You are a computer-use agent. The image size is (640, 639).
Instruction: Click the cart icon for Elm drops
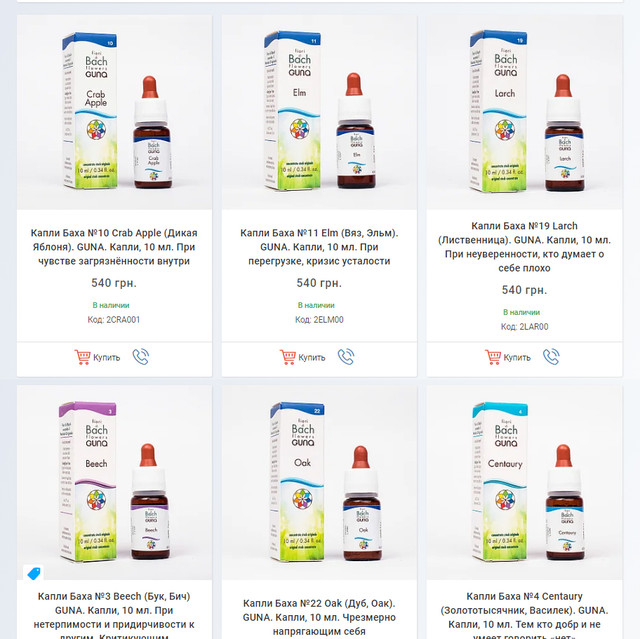coord(287,357)
